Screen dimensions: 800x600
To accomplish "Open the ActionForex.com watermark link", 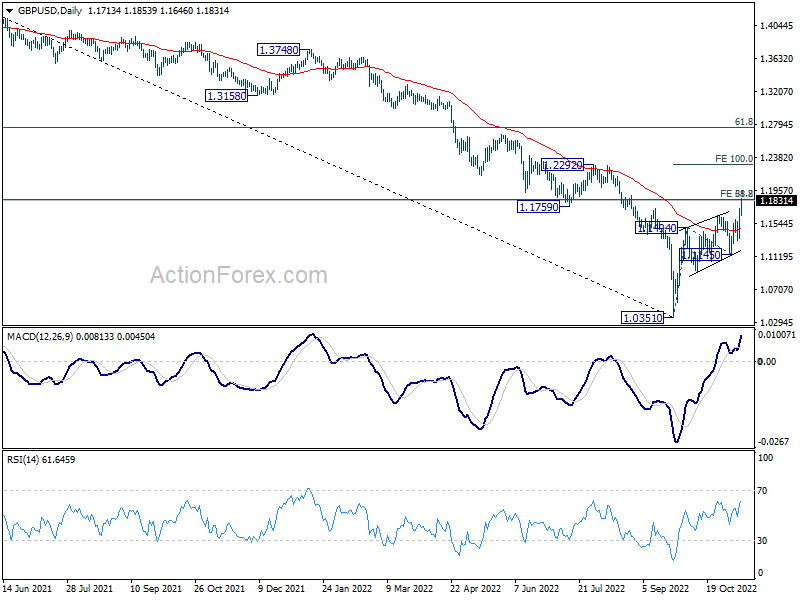I will (x=238, y=275).
